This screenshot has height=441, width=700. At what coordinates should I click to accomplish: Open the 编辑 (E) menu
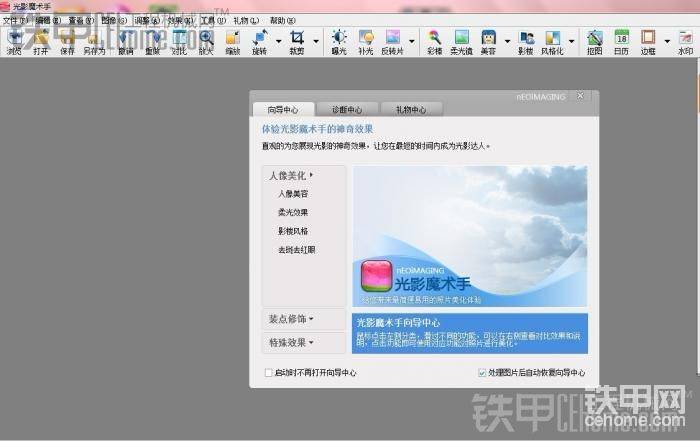[x=48, y=21]
